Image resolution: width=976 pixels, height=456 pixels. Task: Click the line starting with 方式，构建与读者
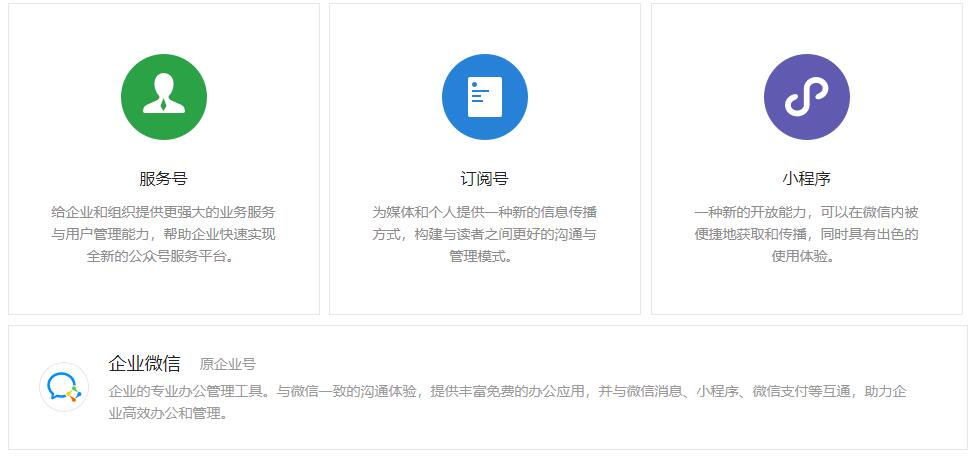[x=485, y=234]
